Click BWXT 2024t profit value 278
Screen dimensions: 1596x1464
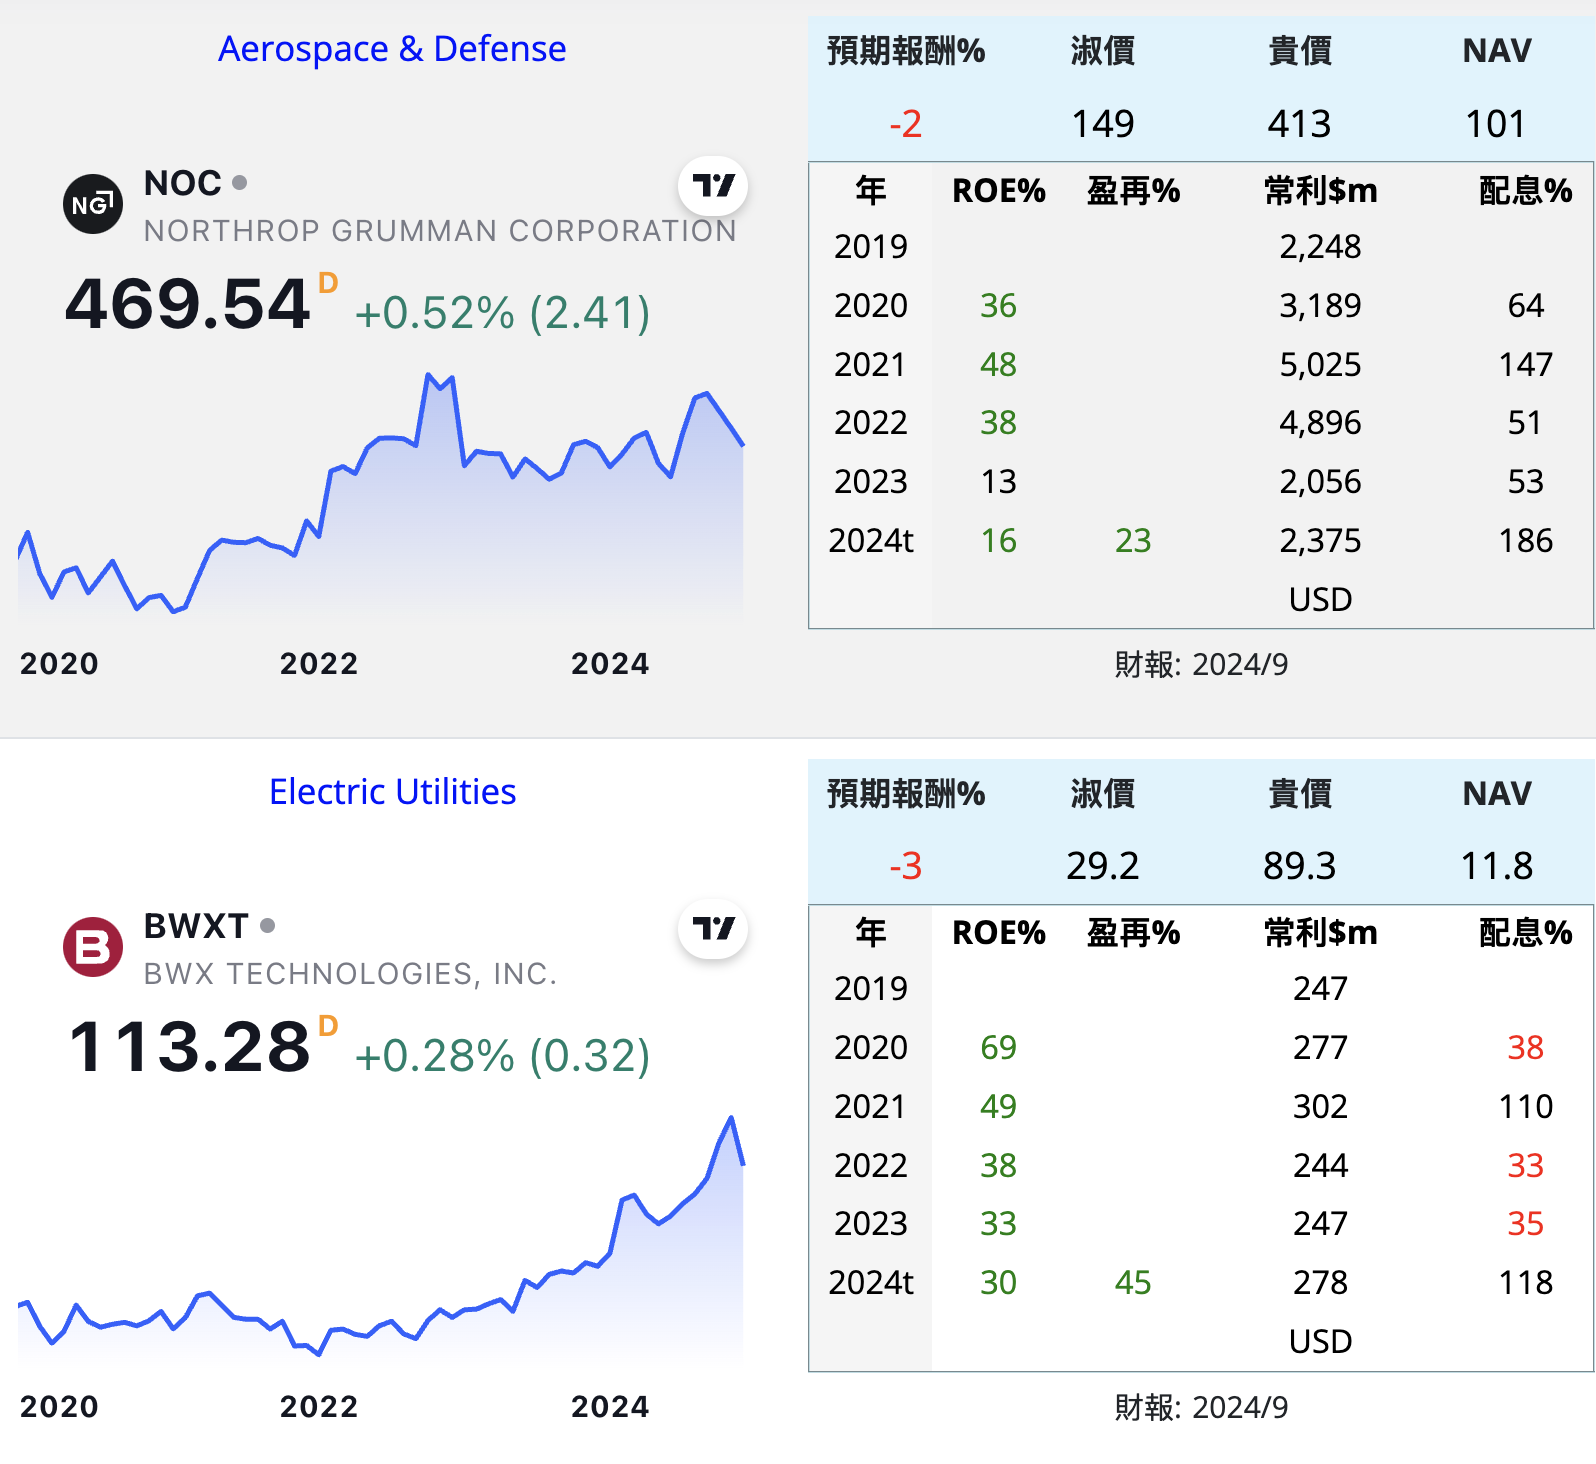pyautogui.click(x=1321, y=1282)
